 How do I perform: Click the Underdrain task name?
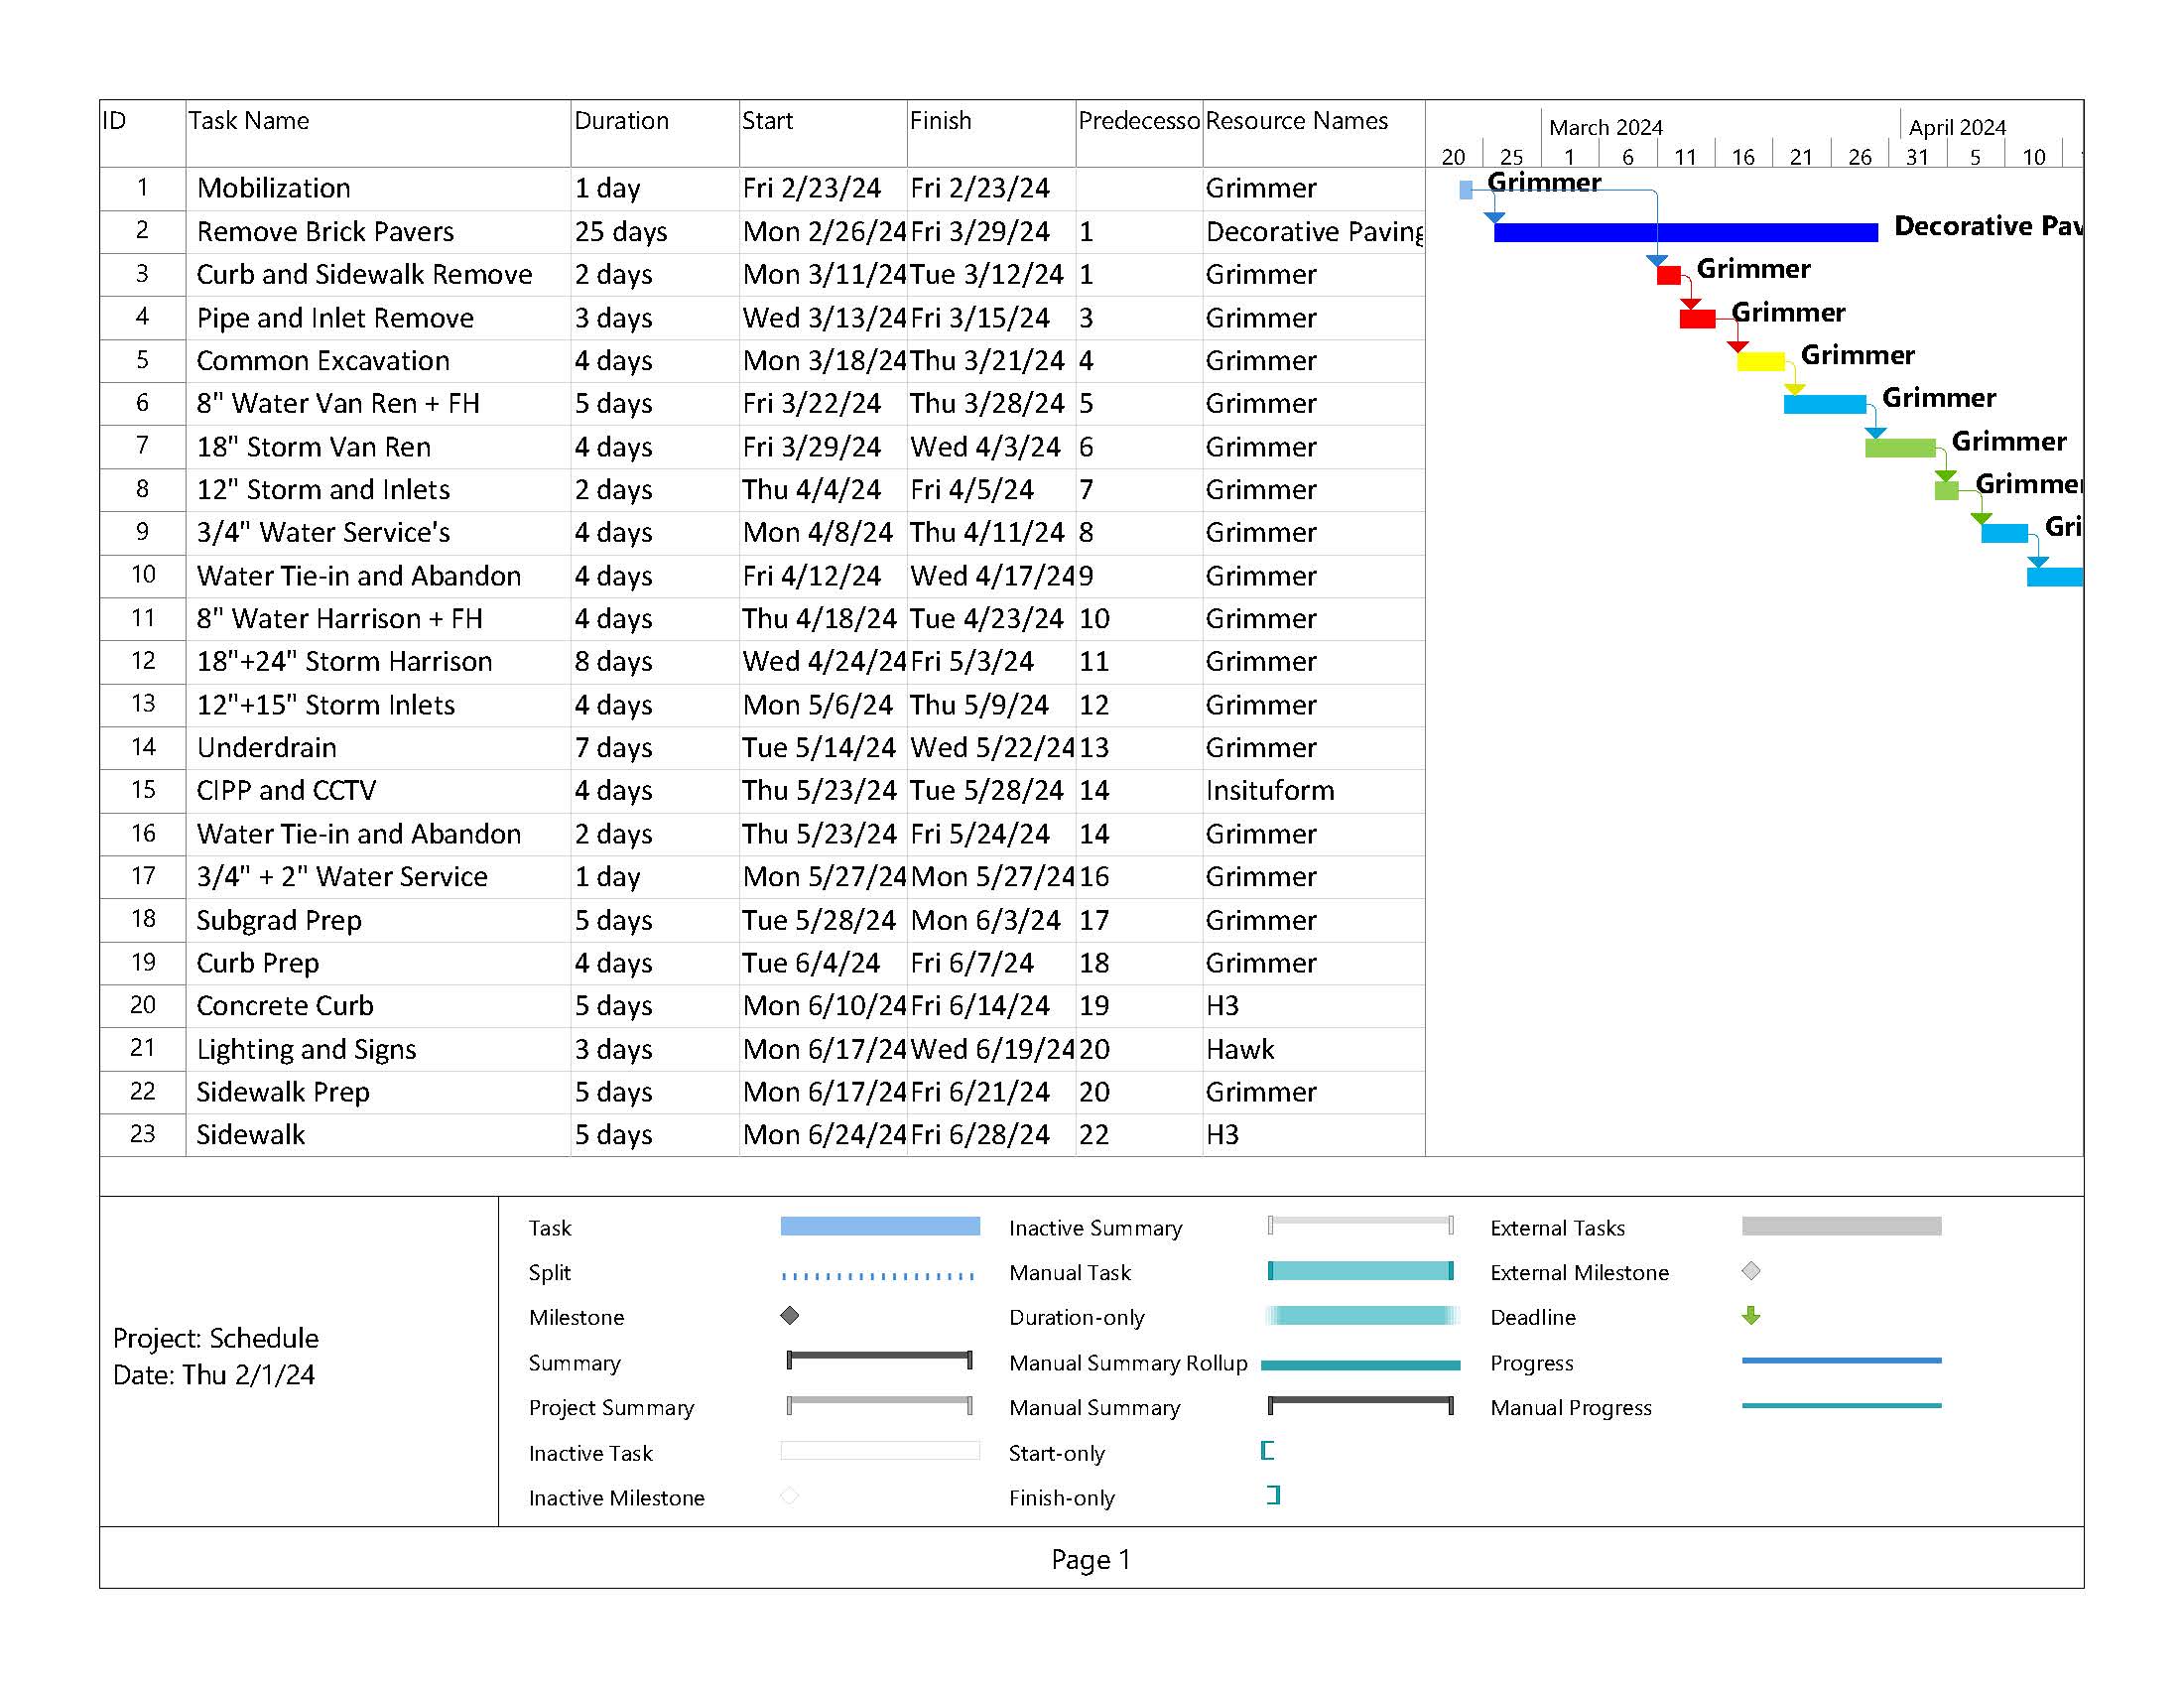coord(266,748)
